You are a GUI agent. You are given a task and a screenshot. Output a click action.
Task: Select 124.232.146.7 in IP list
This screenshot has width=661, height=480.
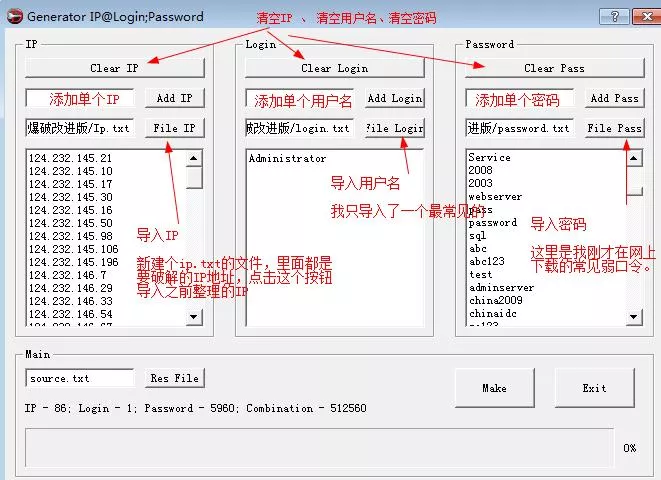(x=67, y=275)
